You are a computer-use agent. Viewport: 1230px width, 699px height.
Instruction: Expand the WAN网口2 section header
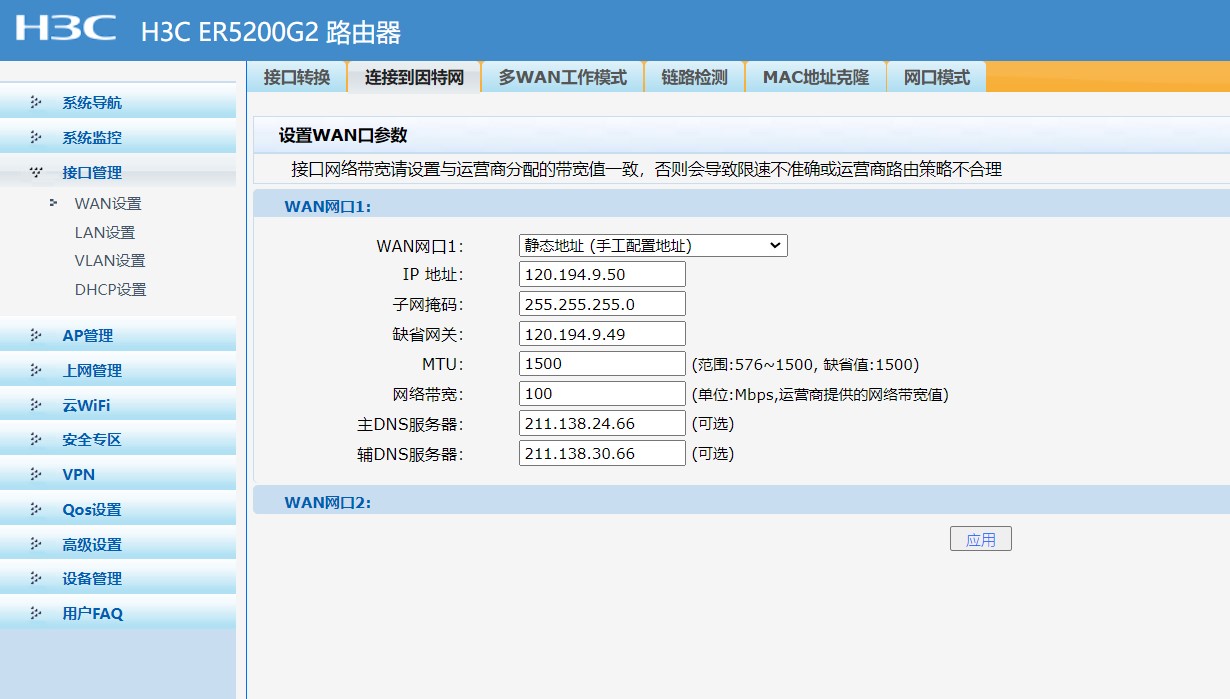(741, 502)
